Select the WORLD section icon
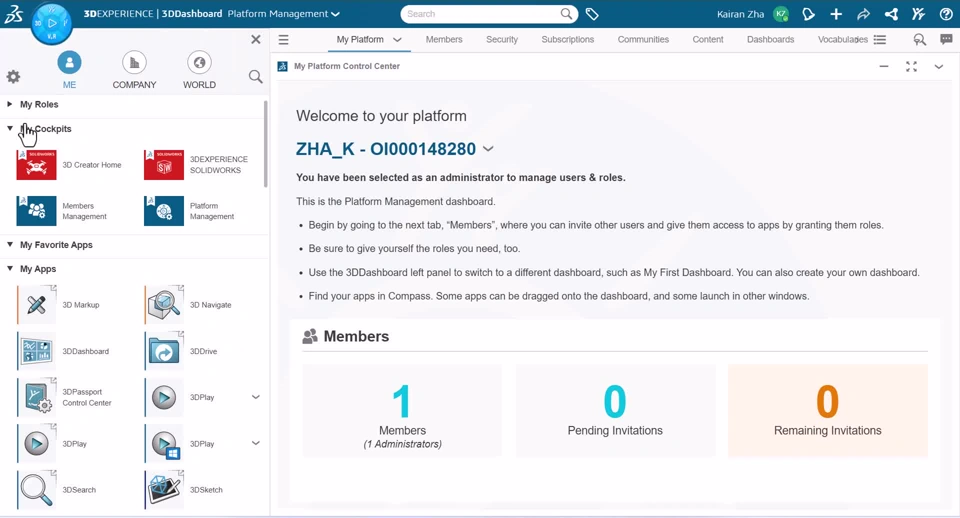This screenshot has height=518, width=960. point(199,62)
